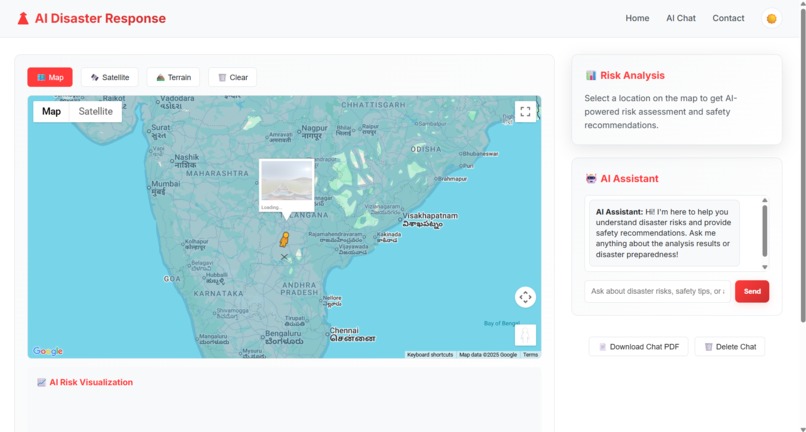
Task: Download the chat as PDF
Action: tap(638, 347)
